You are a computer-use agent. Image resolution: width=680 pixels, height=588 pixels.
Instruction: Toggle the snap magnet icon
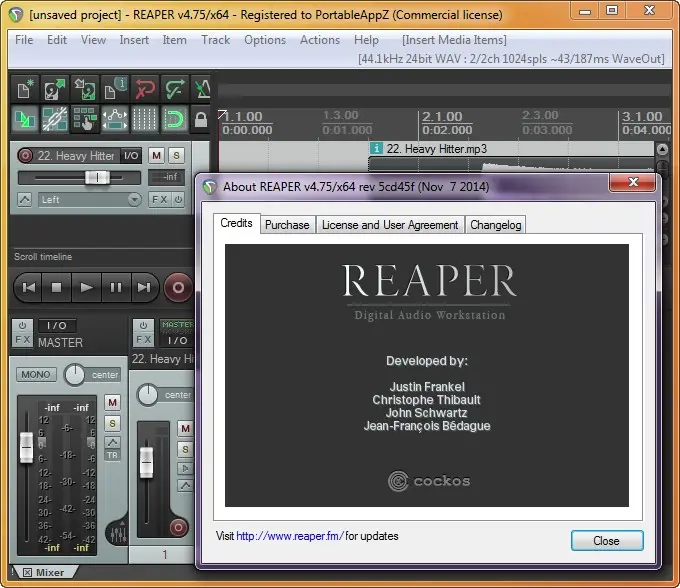click(x=174, y=118)
